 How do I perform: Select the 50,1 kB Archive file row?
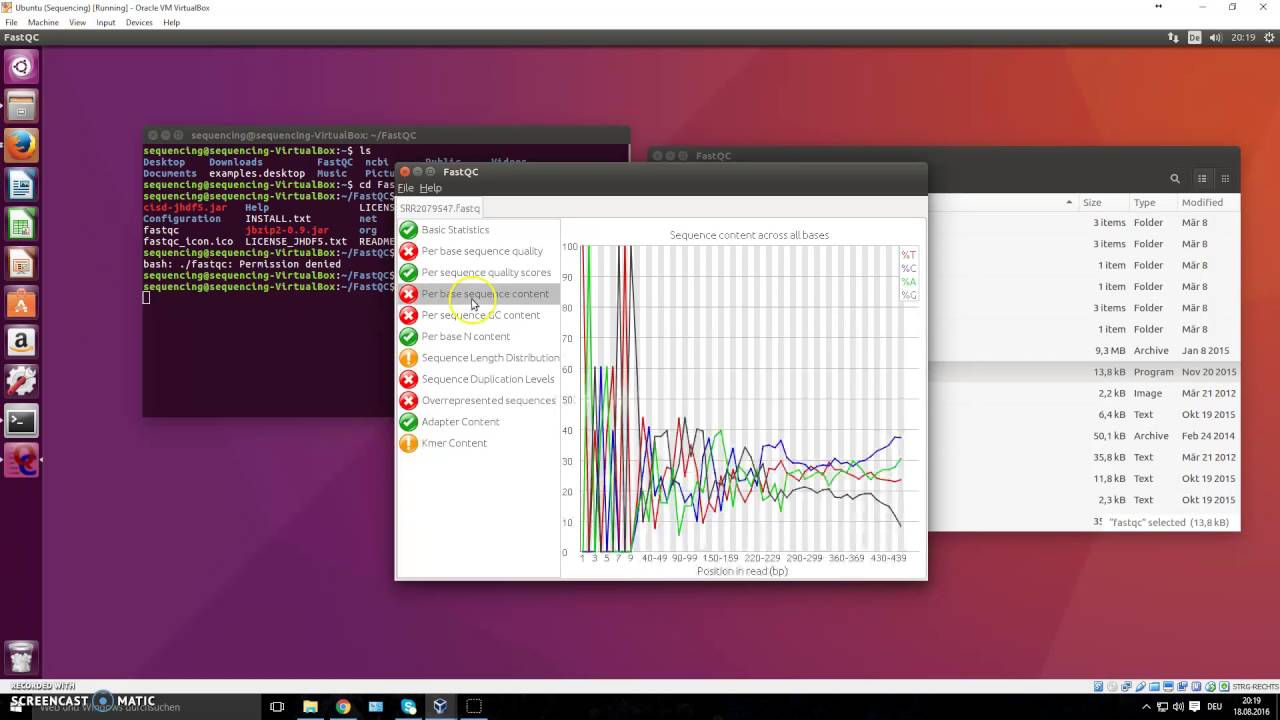[x=1084, y=436]
